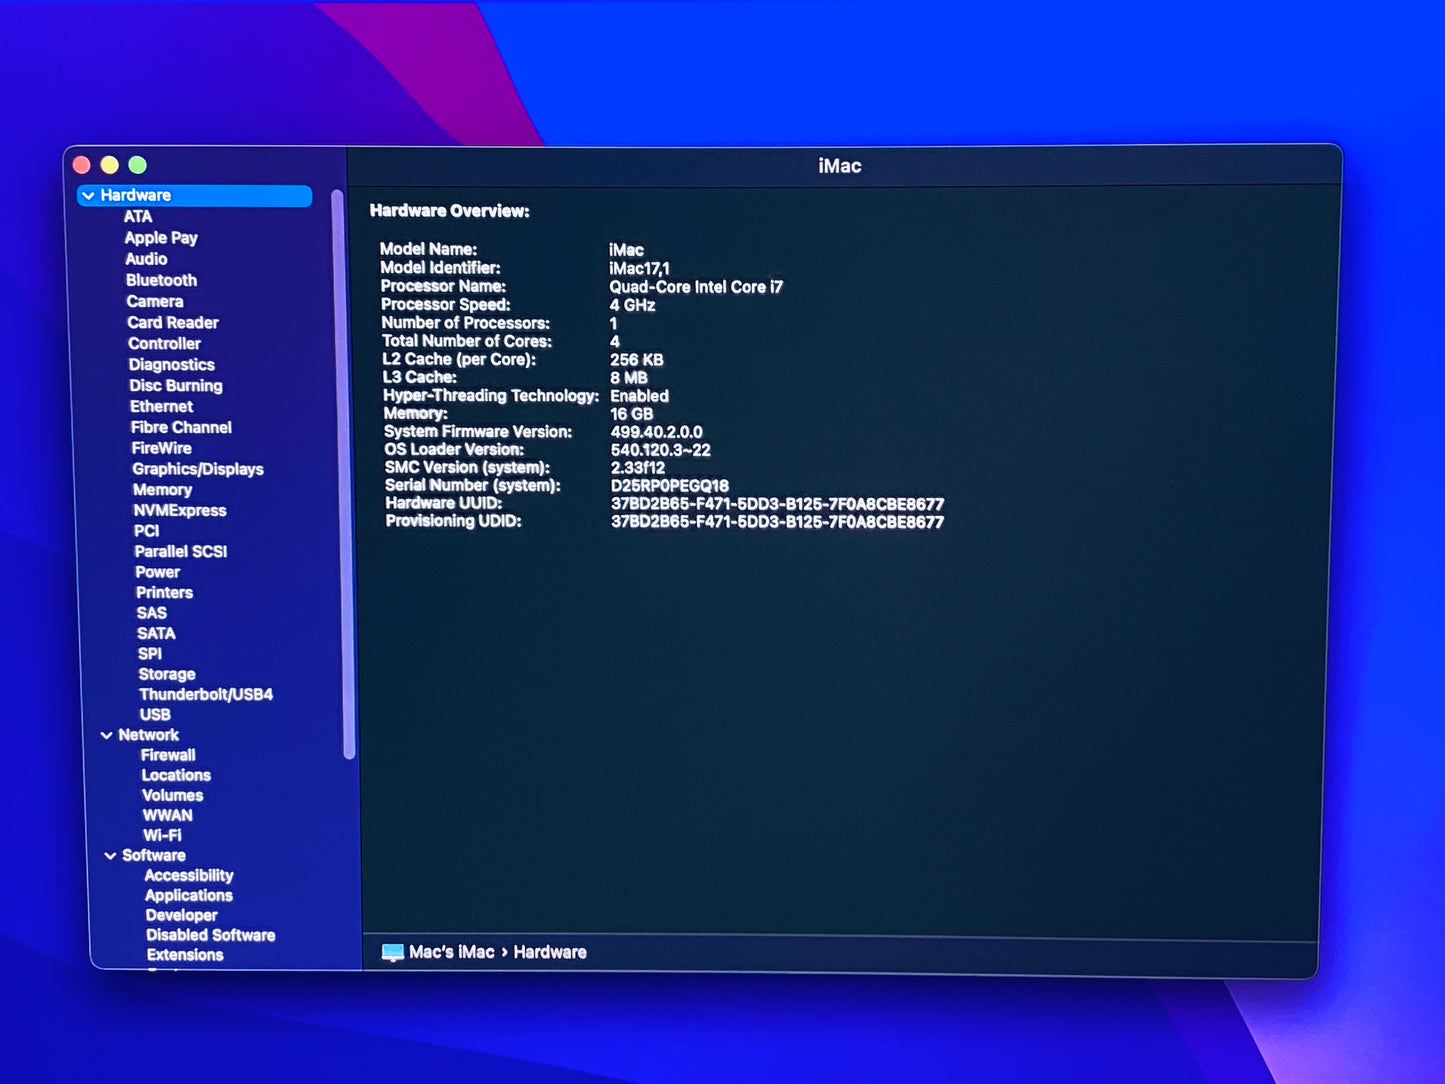Open the Disabled Software entry

211,935
